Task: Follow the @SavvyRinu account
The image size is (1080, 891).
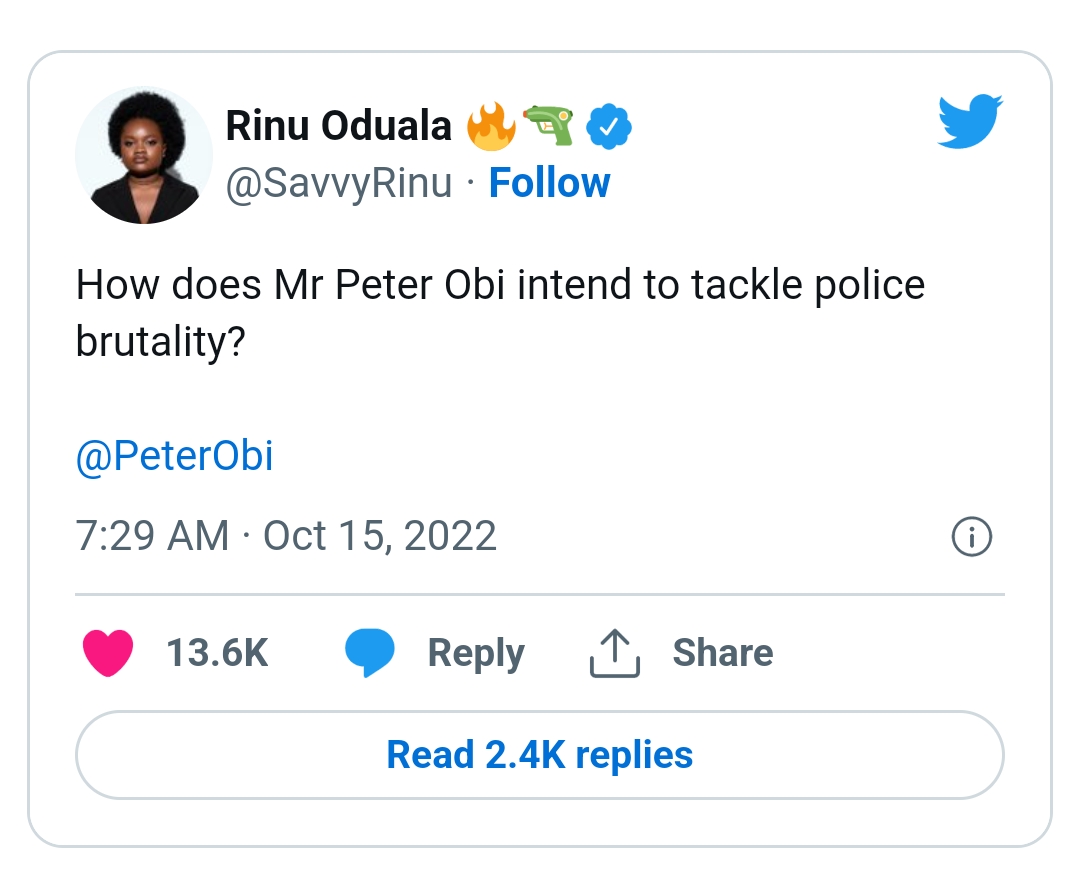Action: pyautogui.click(x=549, y=183)
